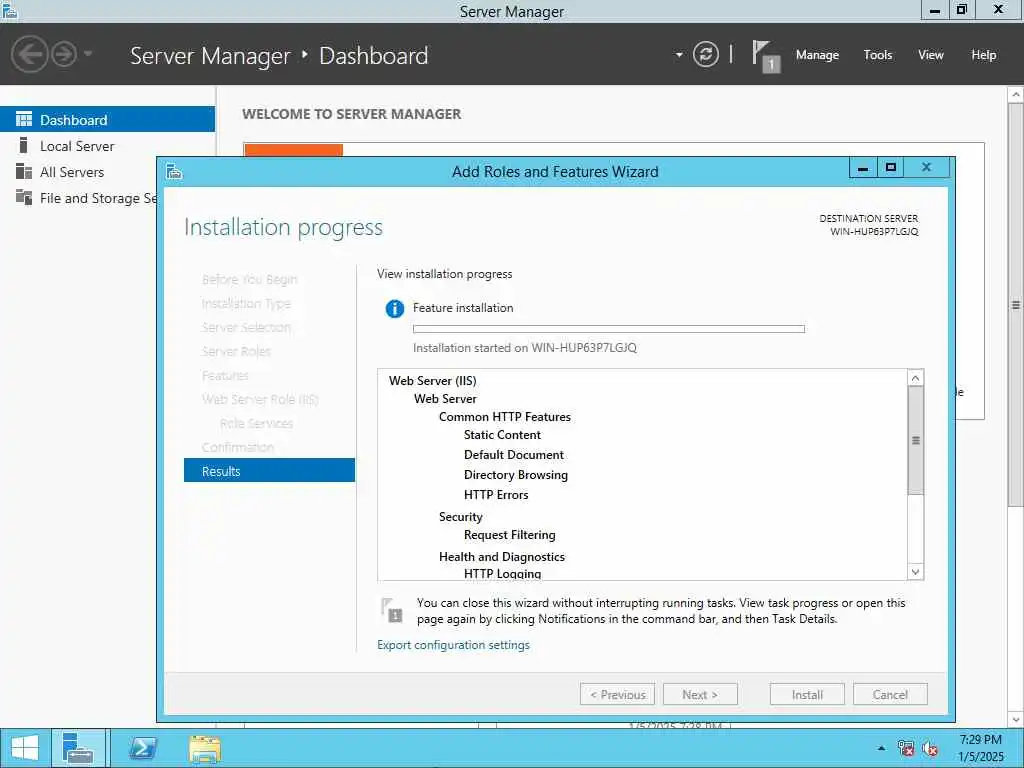
Task: Select Dashboard in the left pane
Action: [107, 120]
